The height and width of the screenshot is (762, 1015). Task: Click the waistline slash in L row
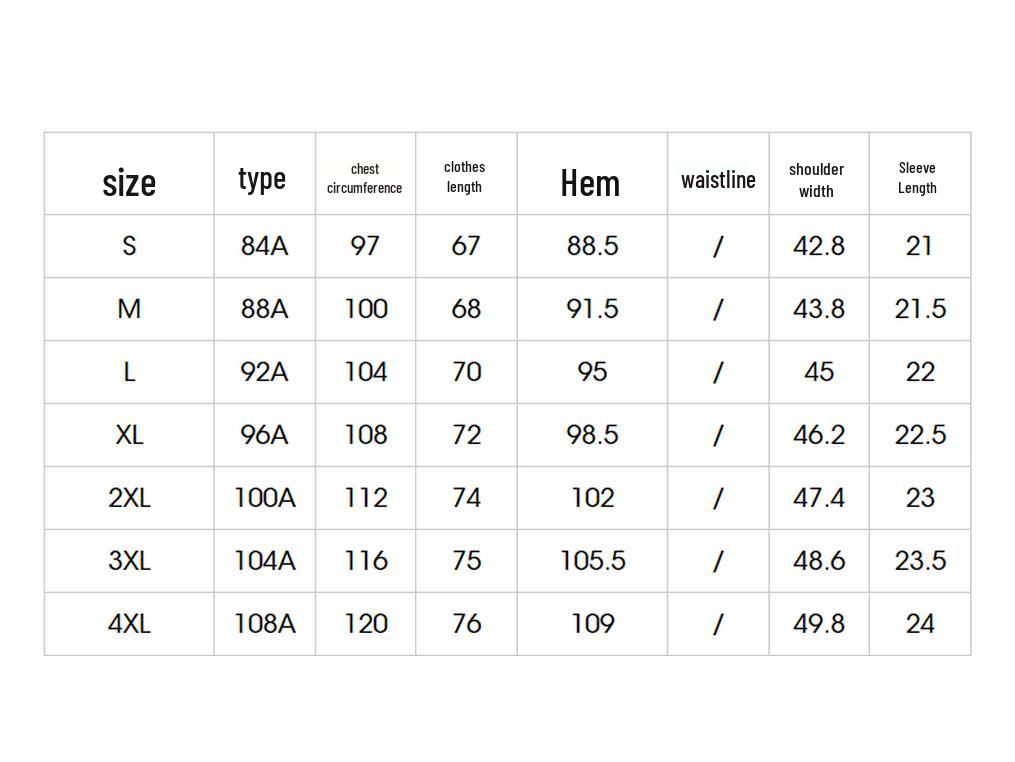[x=718, y=372]
